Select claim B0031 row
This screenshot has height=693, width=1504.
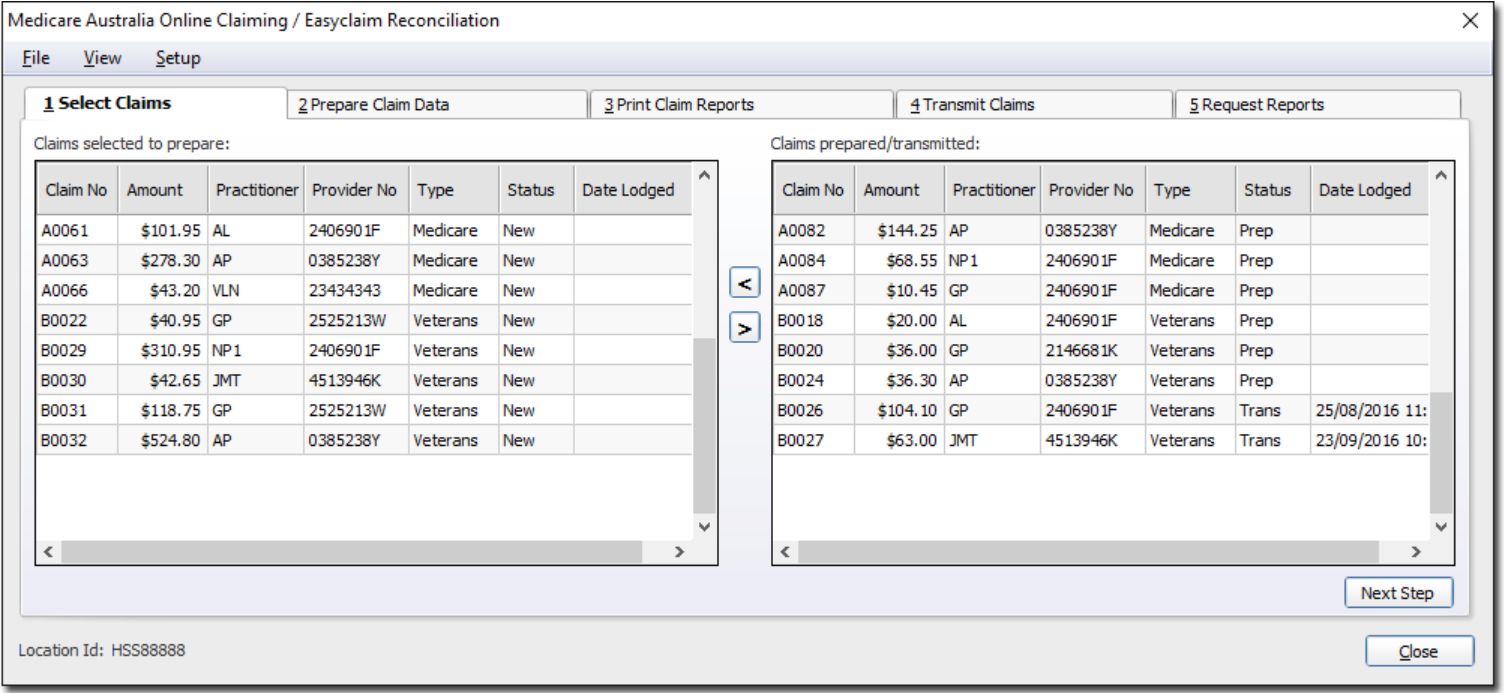click(x=364, y=410)
